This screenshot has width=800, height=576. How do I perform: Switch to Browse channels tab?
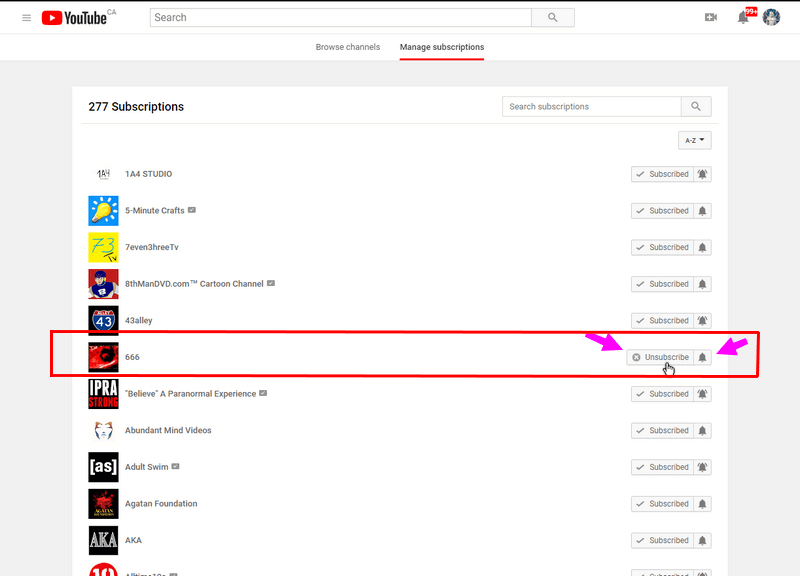pyautogui.click(x=347, y=47)
